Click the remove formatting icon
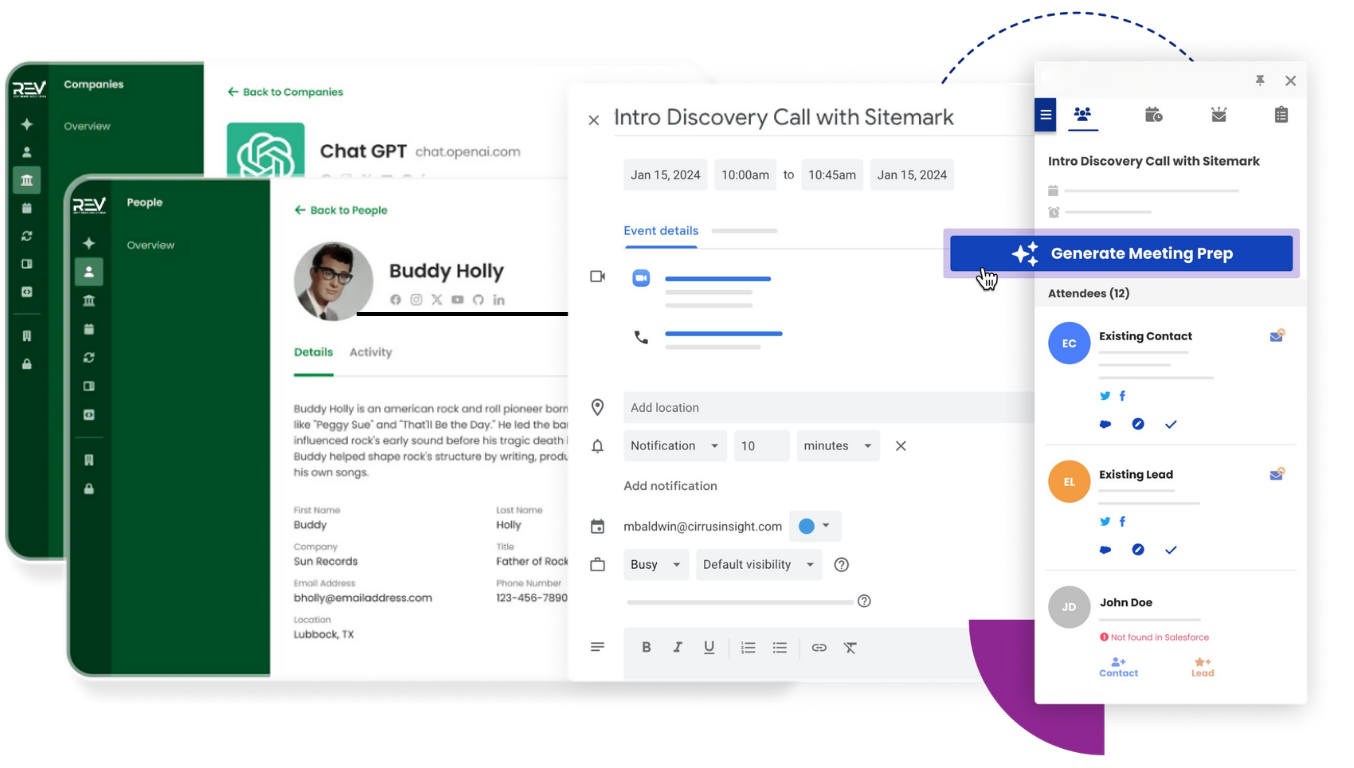1354x768 pixels. pyautogui.click(x=850, y=648)
